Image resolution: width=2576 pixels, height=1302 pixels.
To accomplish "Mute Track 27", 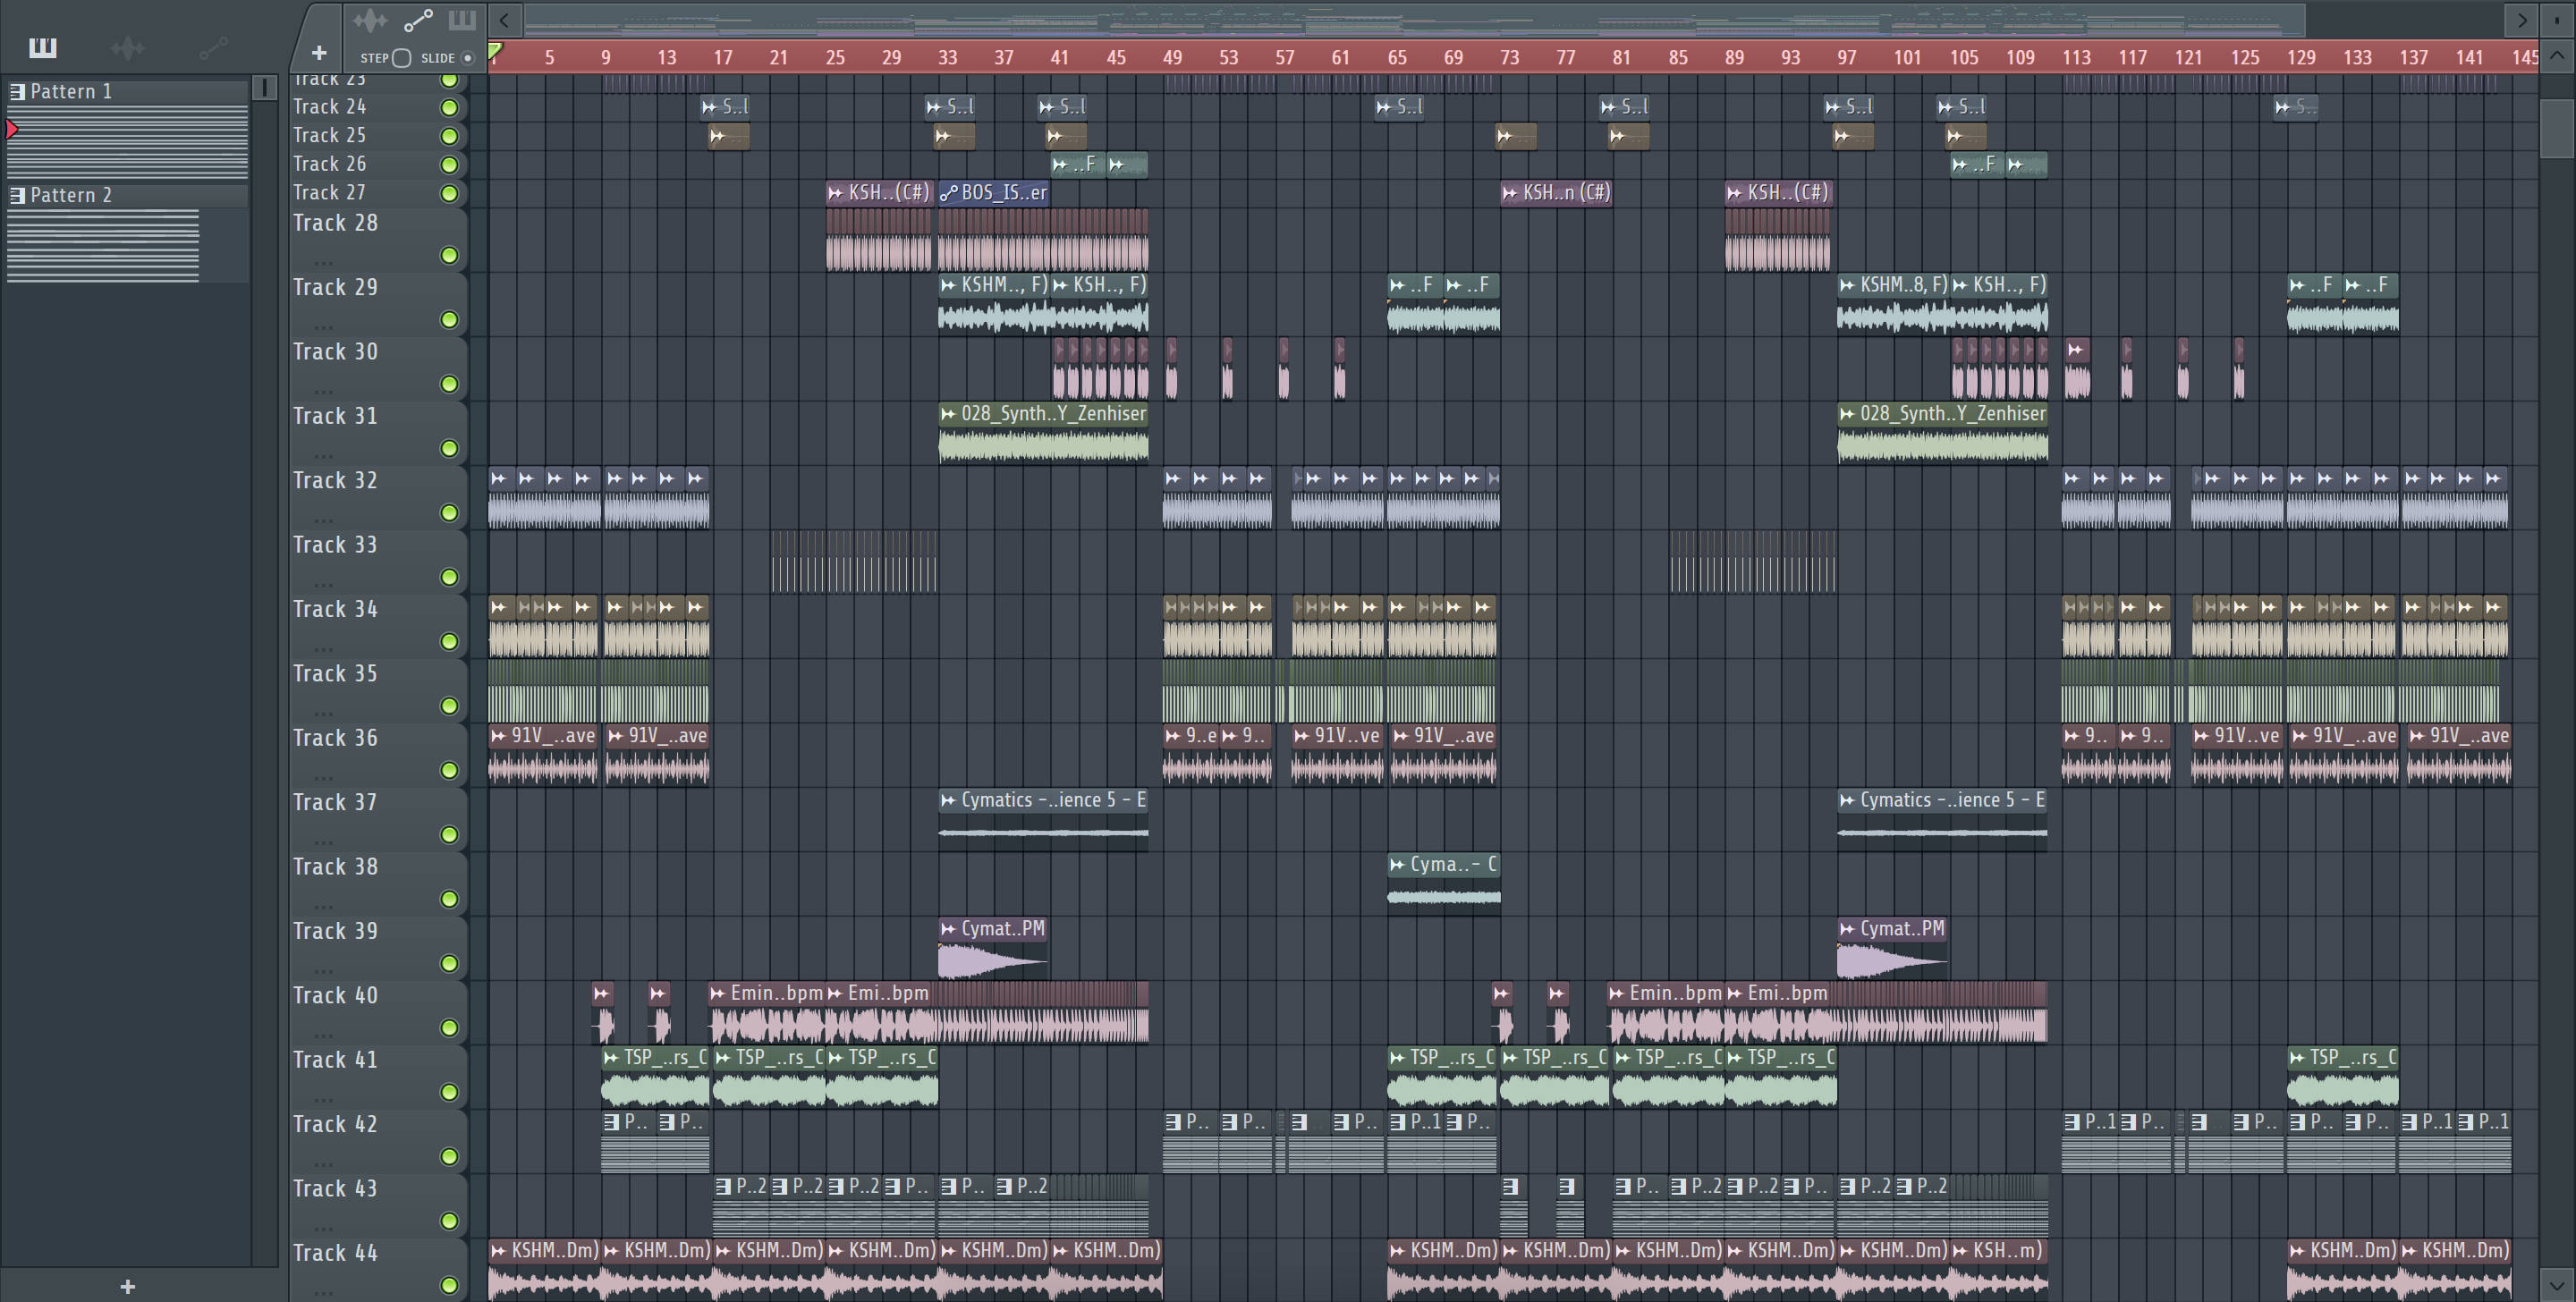I will 450,193.
